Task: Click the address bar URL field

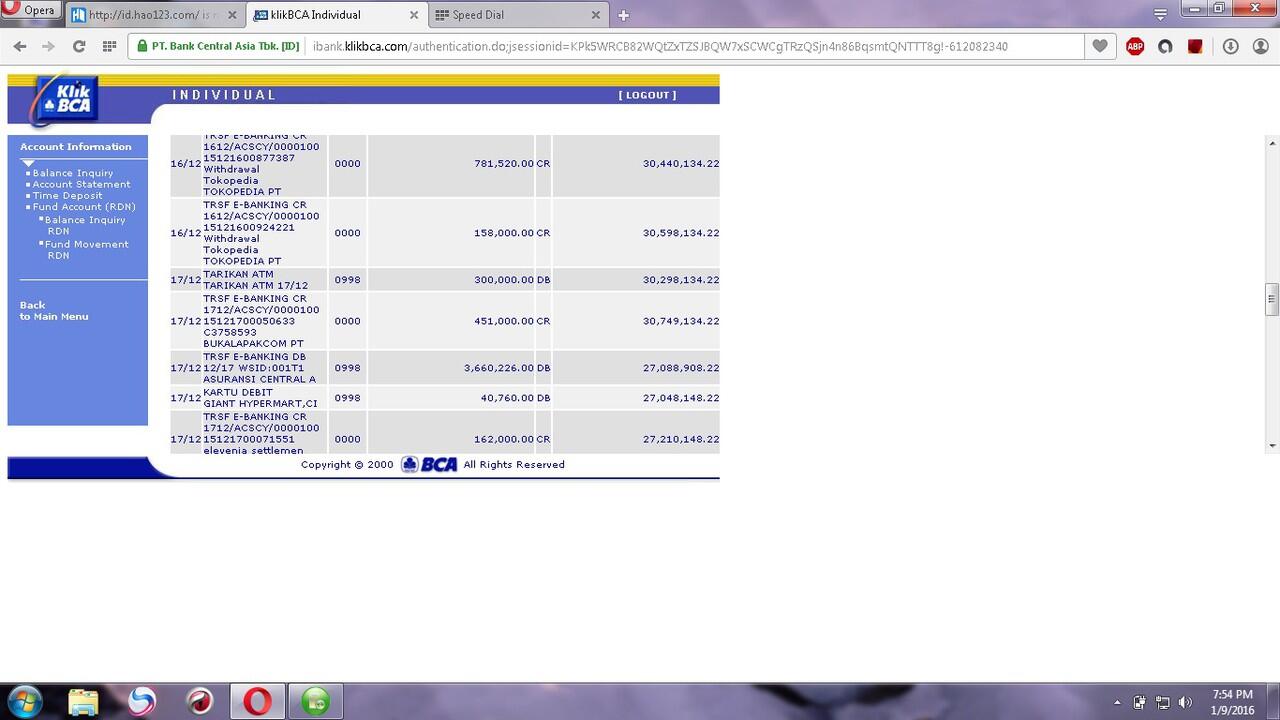Action: (660, 46)
